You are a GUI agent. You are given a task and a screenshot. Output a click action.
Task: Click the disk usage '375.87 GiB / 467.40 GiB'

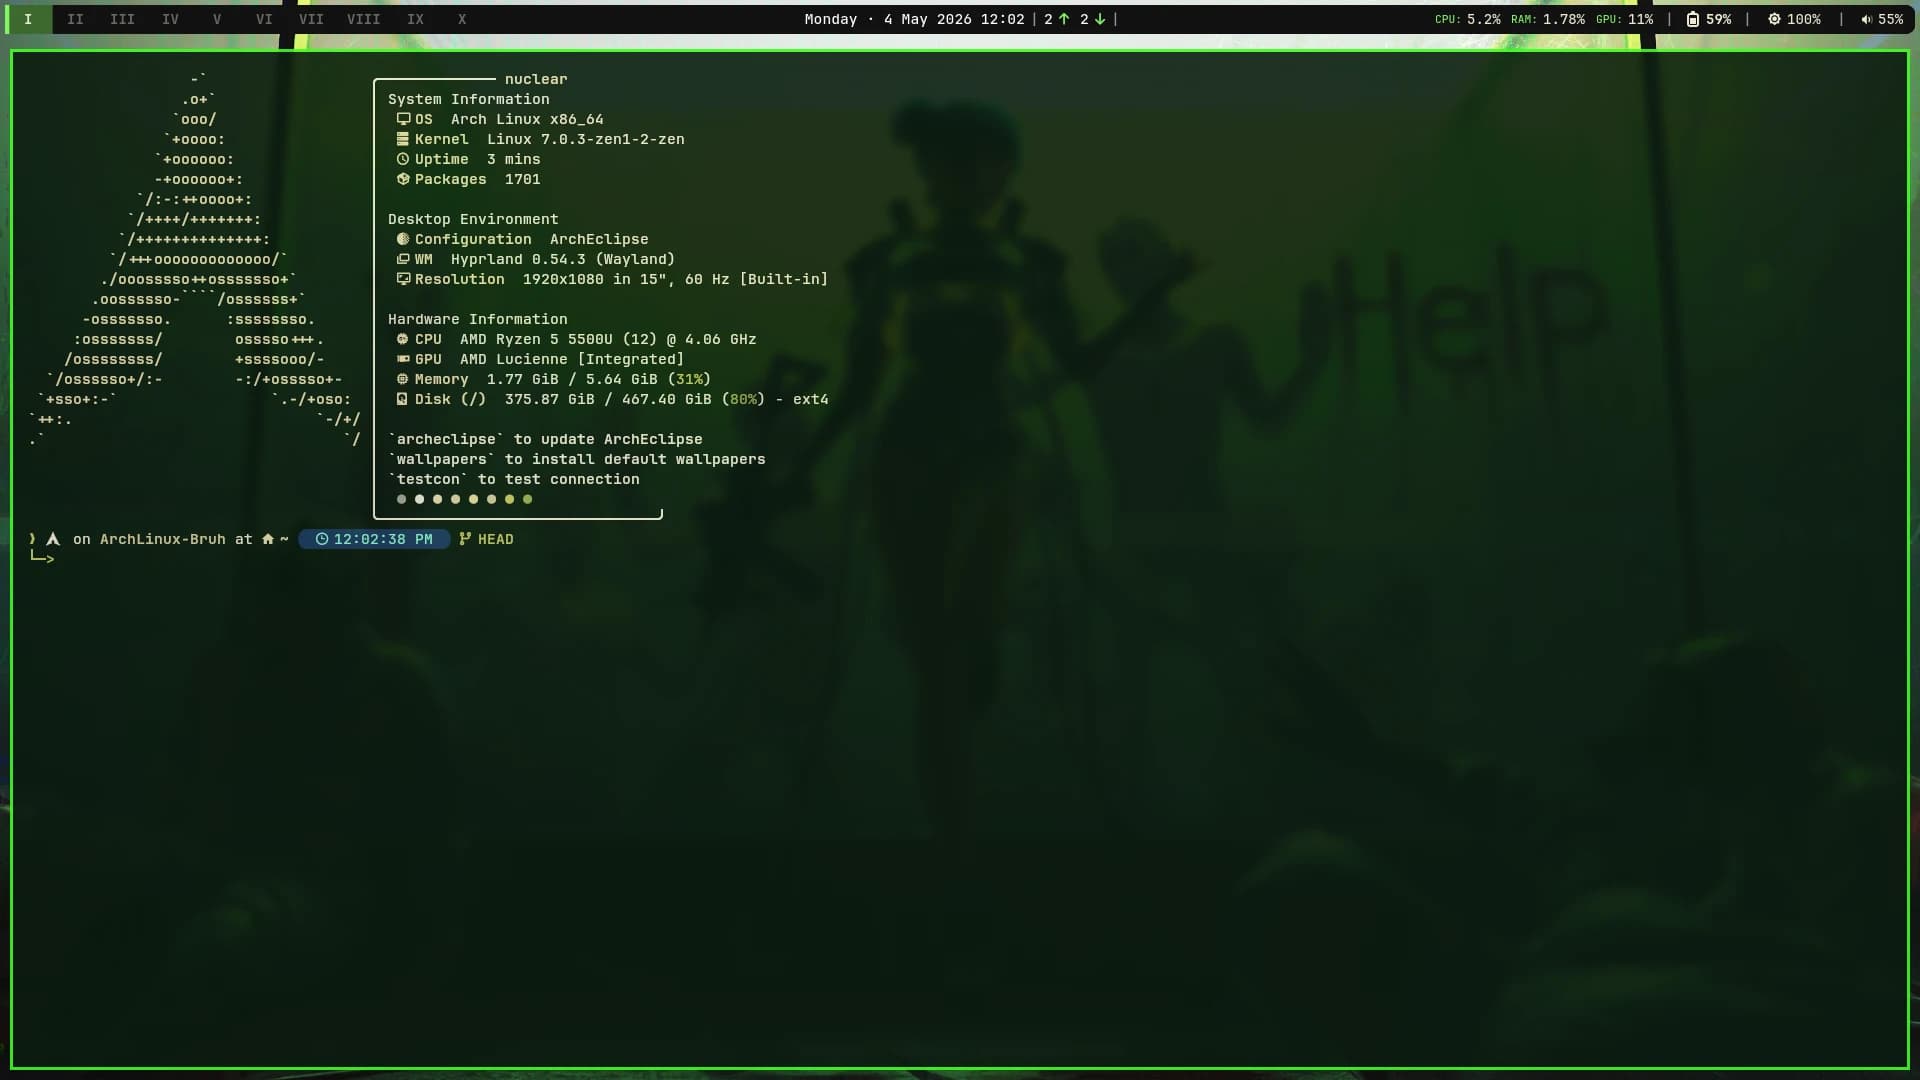[x=608, y=399]
